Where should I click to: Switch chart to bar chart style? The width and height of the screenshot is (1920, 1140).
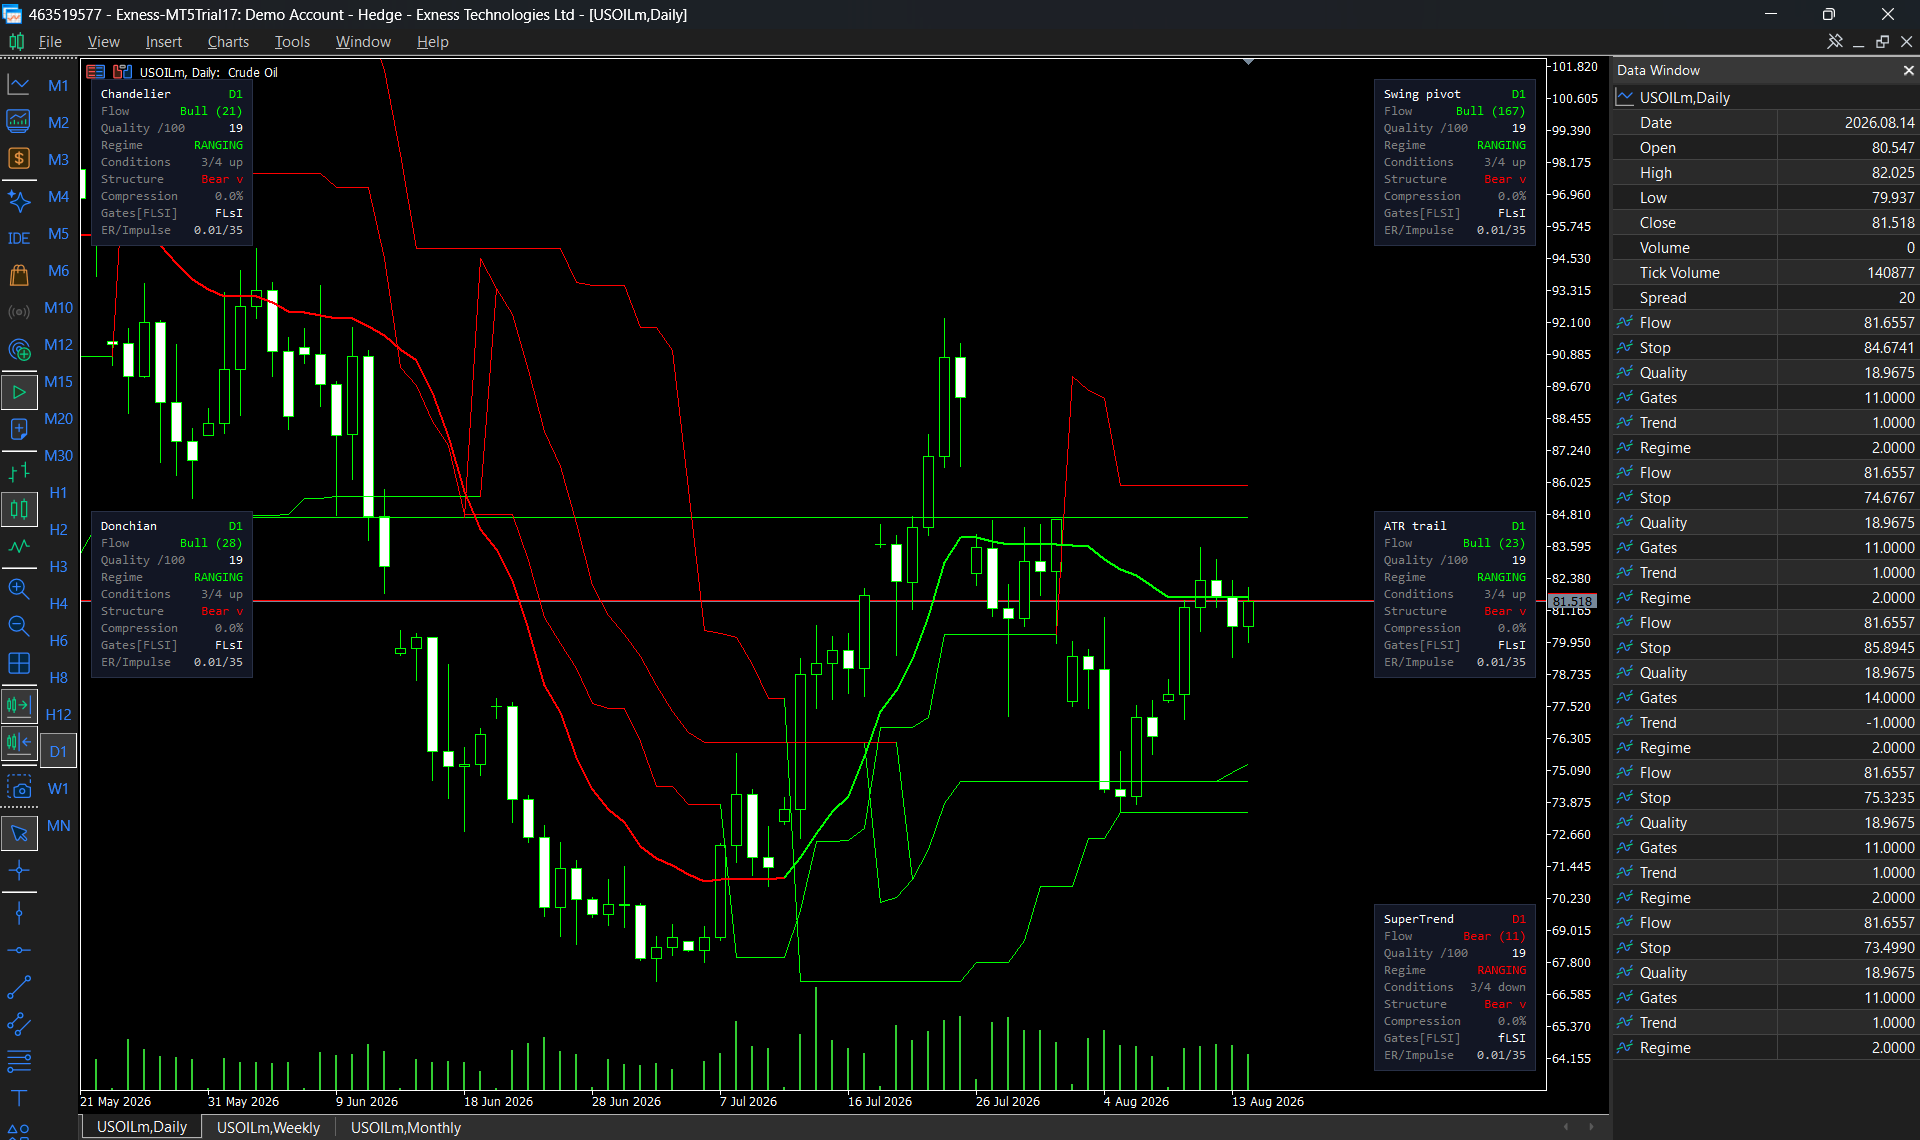[19, 472]
